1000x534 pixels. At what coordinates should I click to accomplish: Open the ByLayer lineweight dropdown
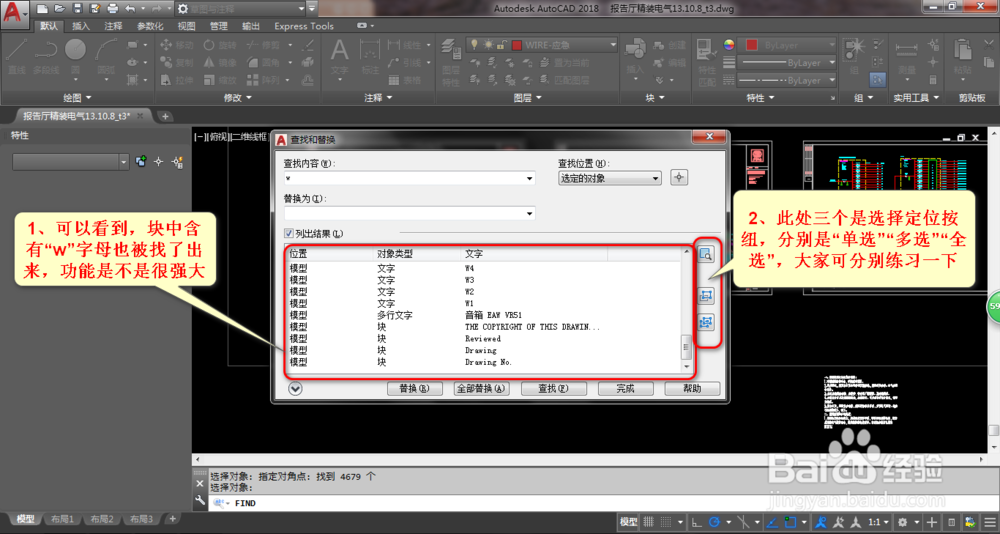tap(786, 63)
